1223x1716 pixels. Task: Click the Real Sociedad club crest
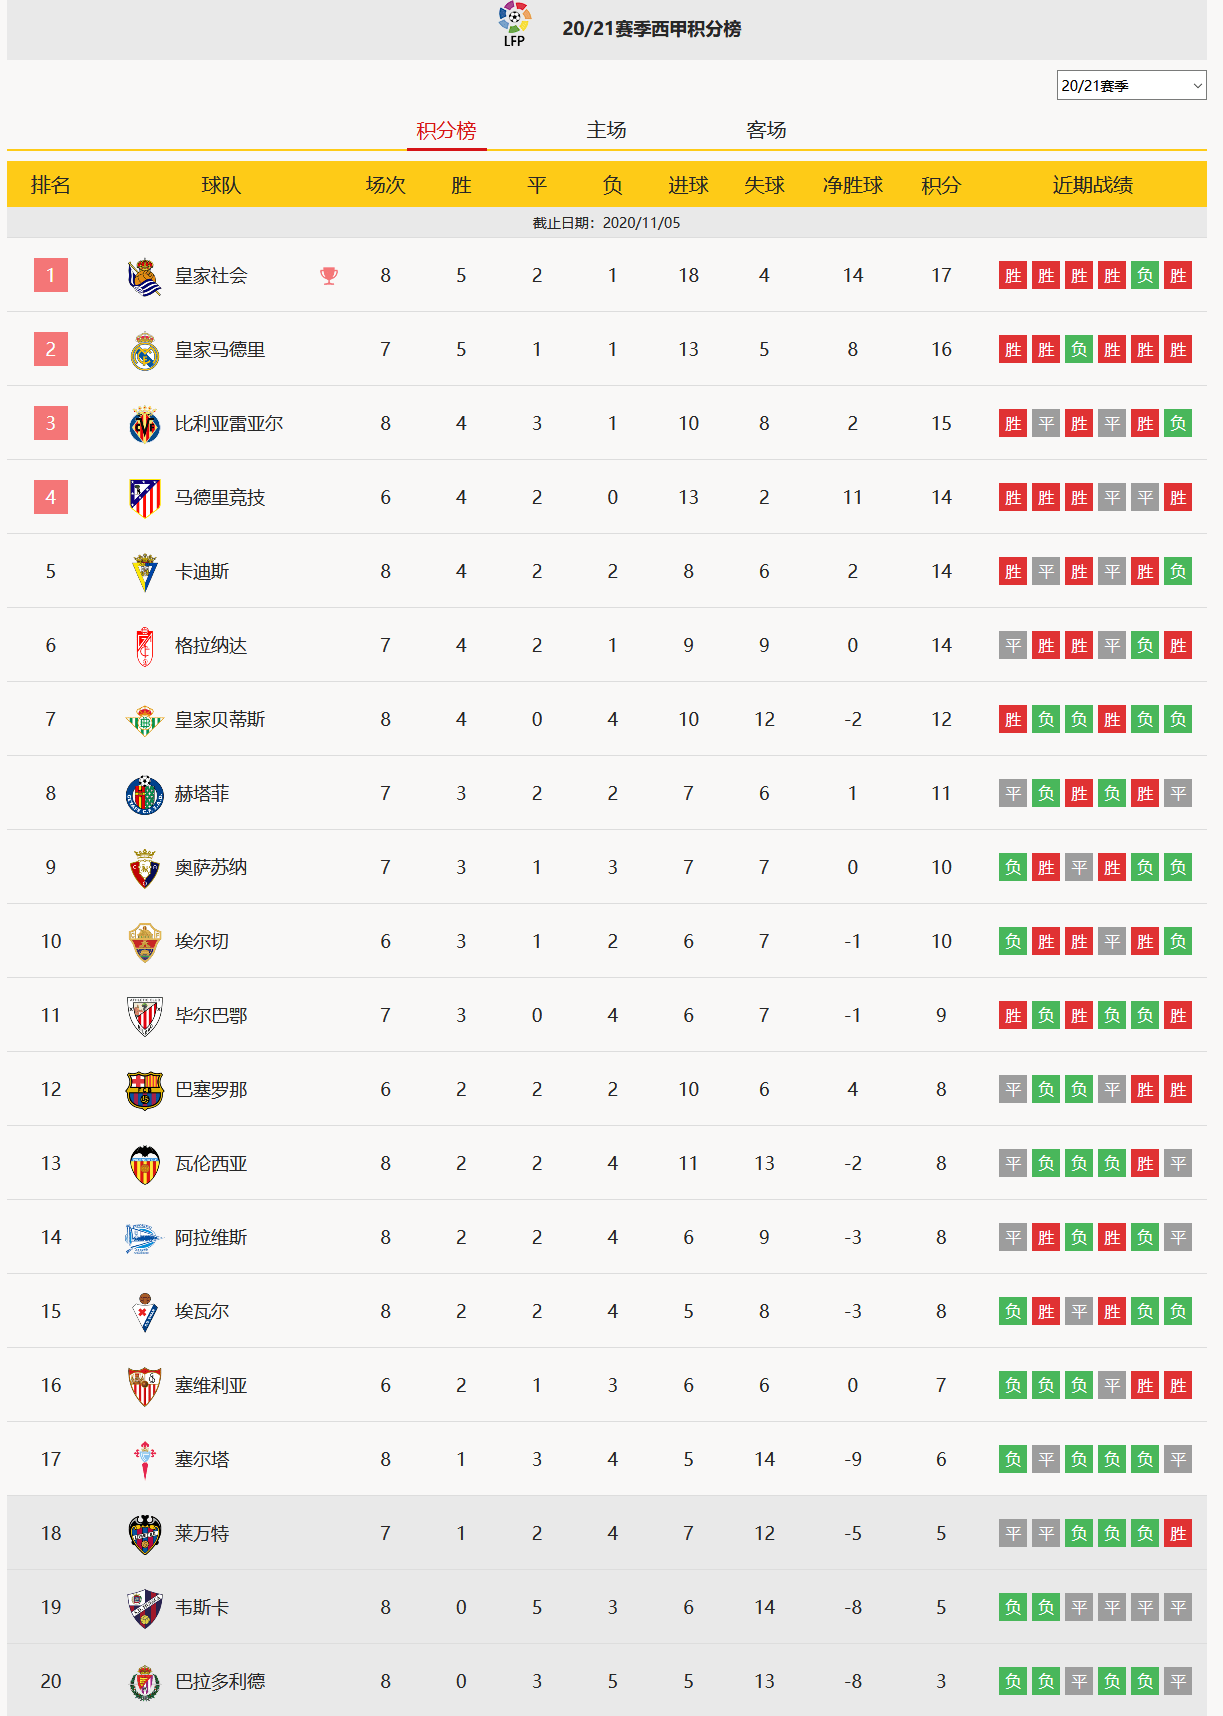click(145, 276)
